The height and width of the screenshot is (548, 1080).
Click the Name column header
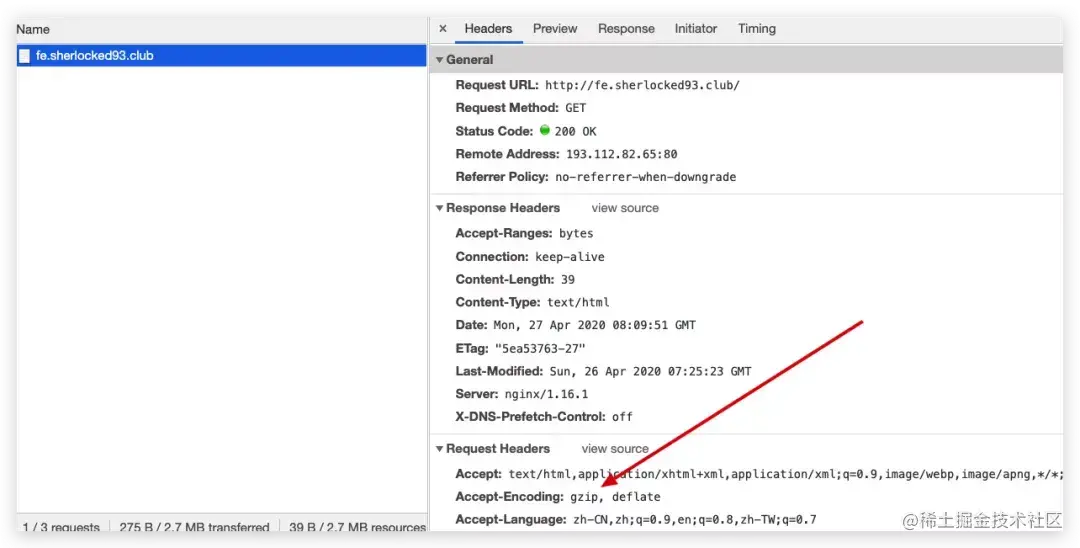33,30
